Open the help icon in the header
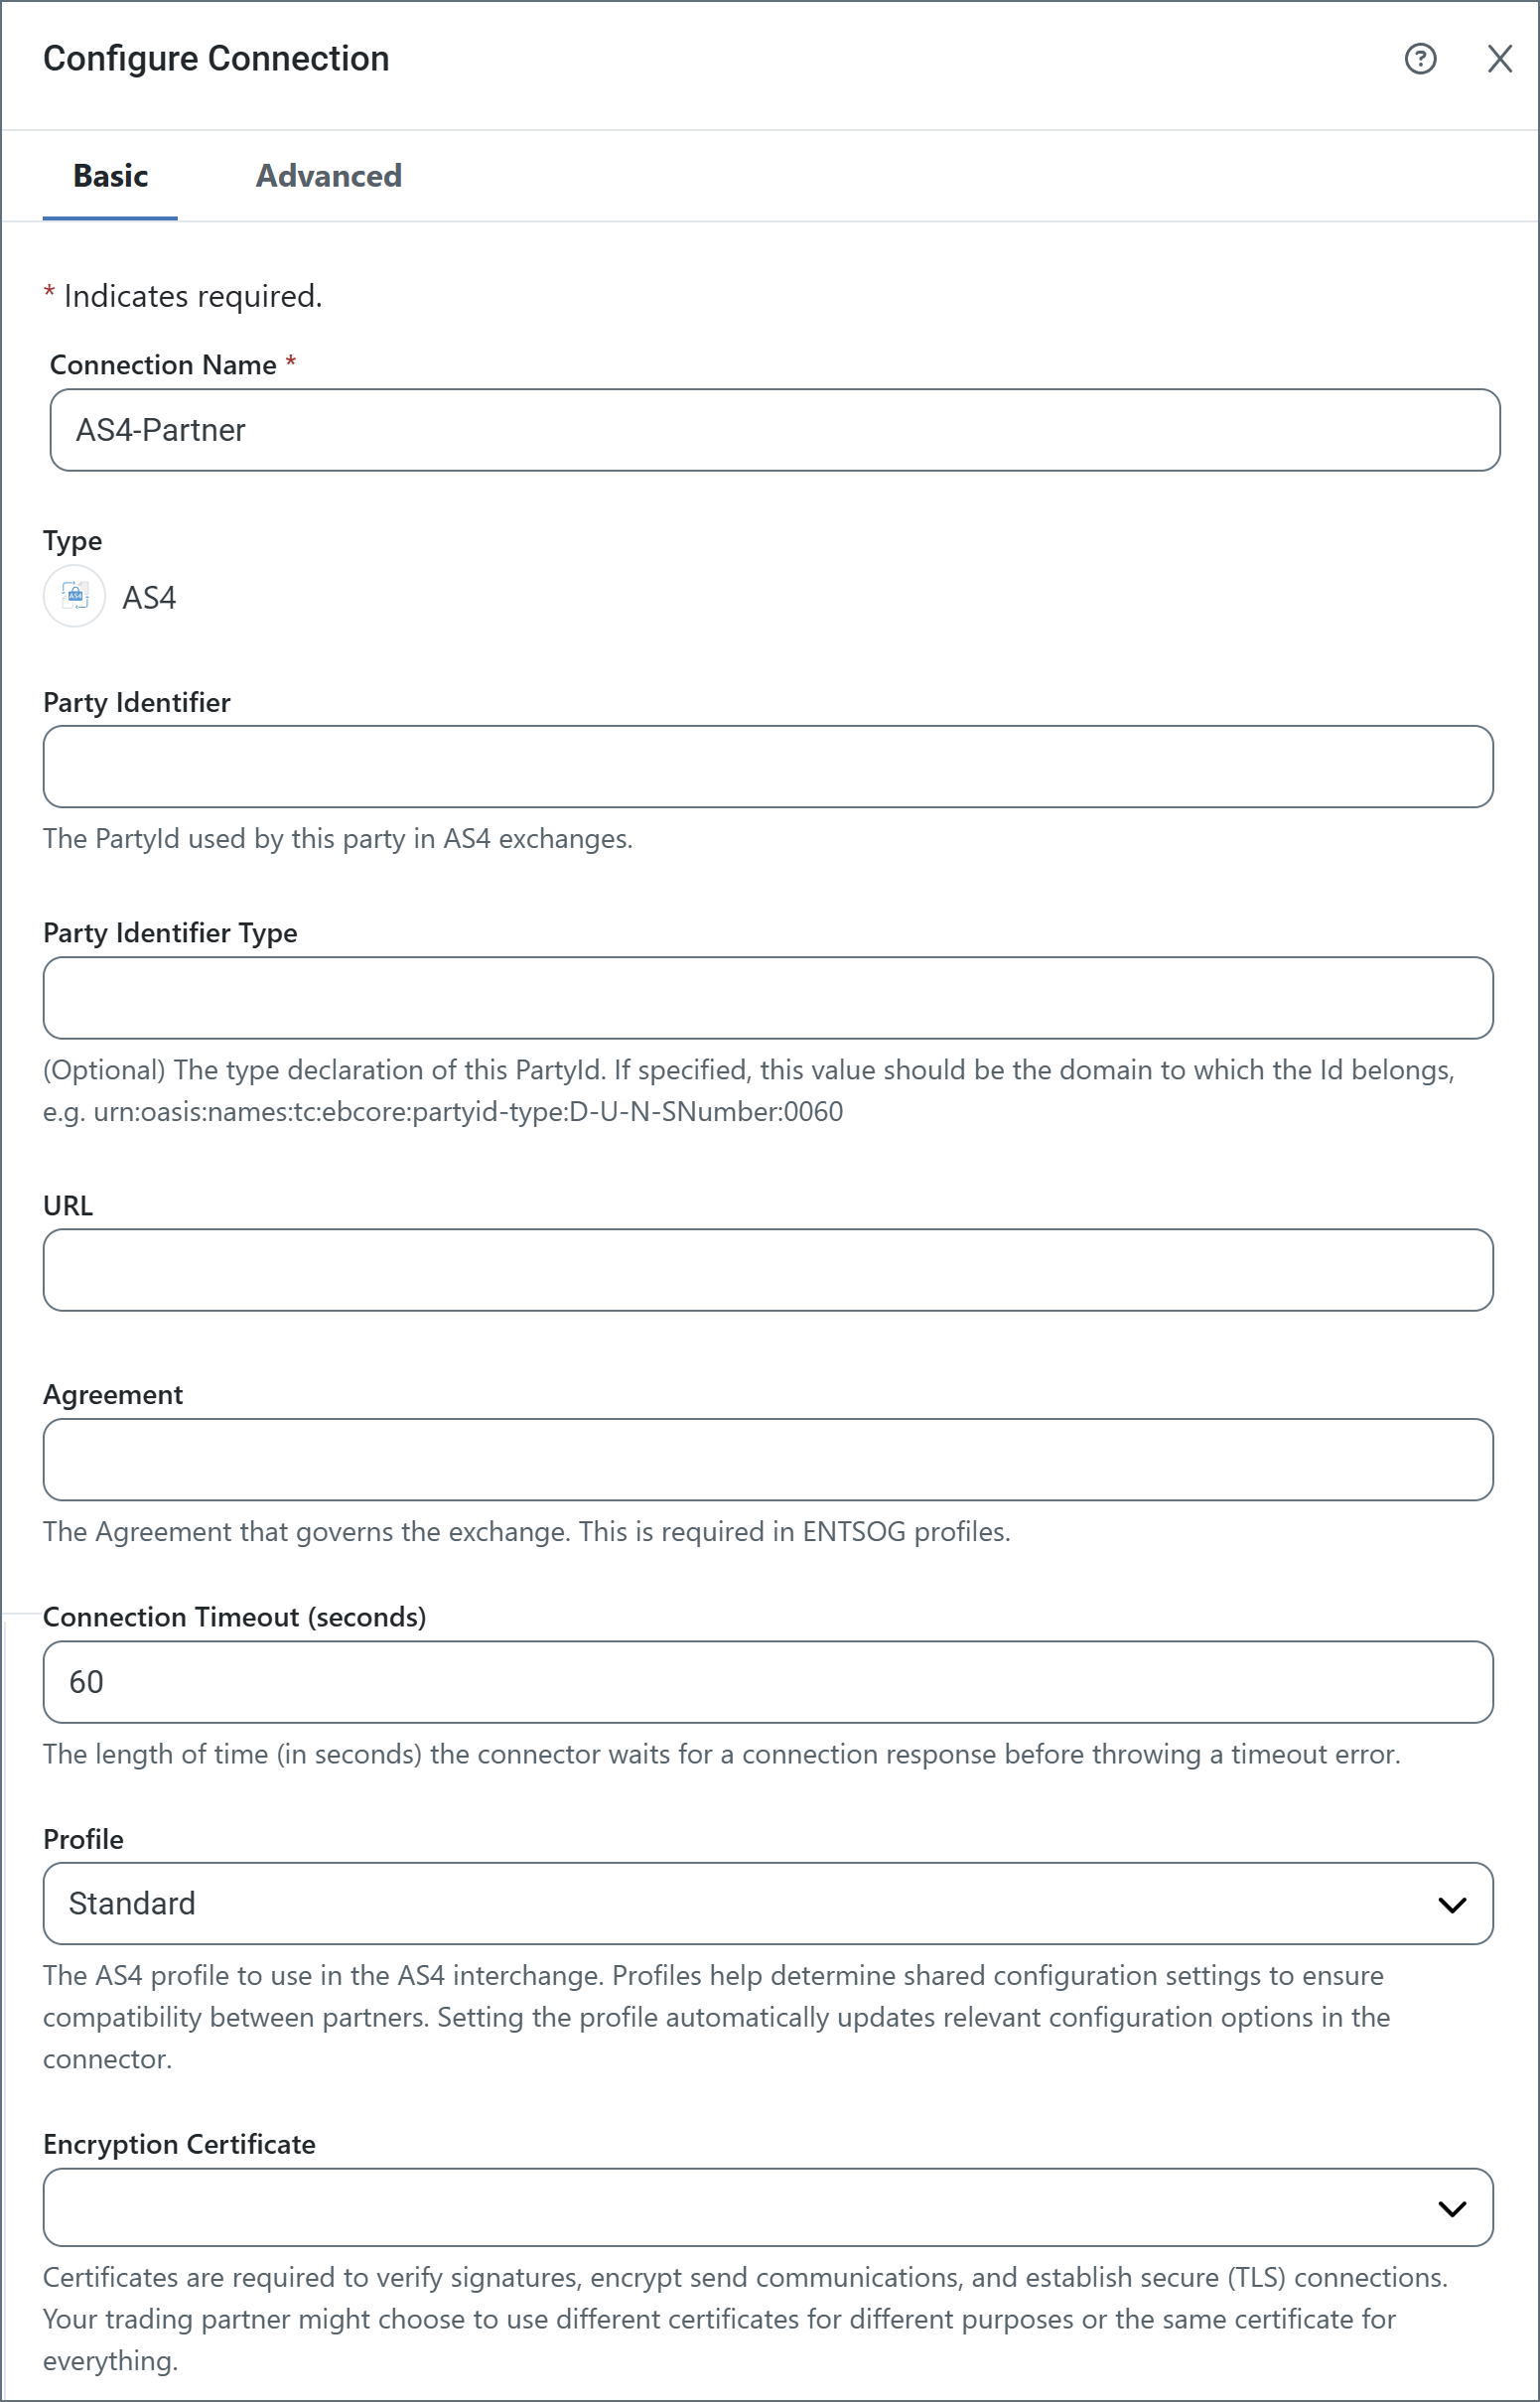Viewport: 1540px width, 2402px height. pos(1420,59)
